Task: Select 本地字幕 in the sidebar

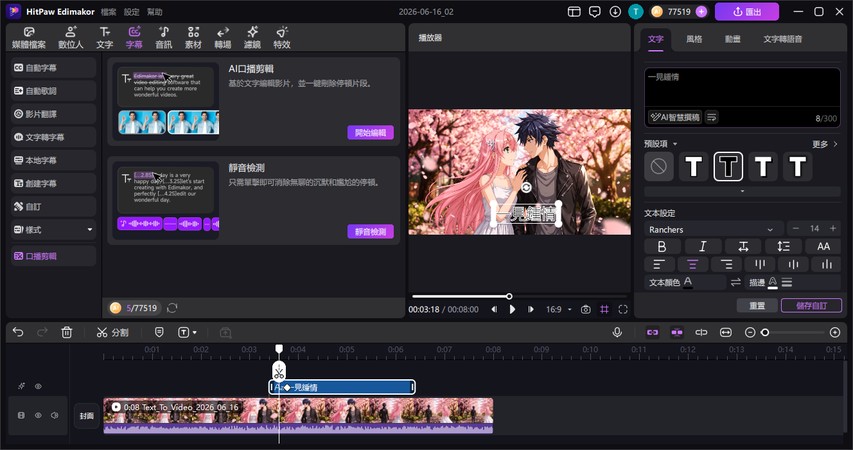Action: point(53,161)
